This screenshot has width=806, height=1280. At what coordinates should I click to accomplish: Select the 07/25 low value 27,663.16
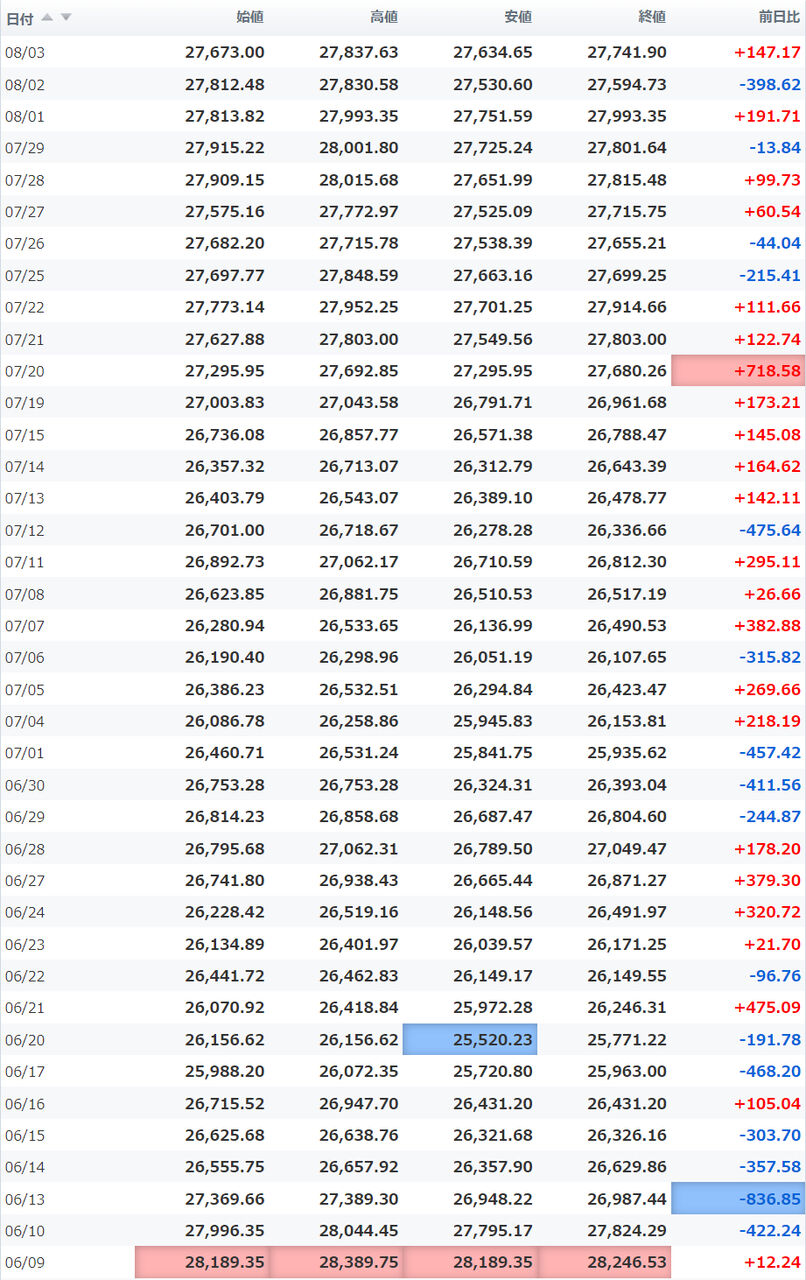pos(493,276)
